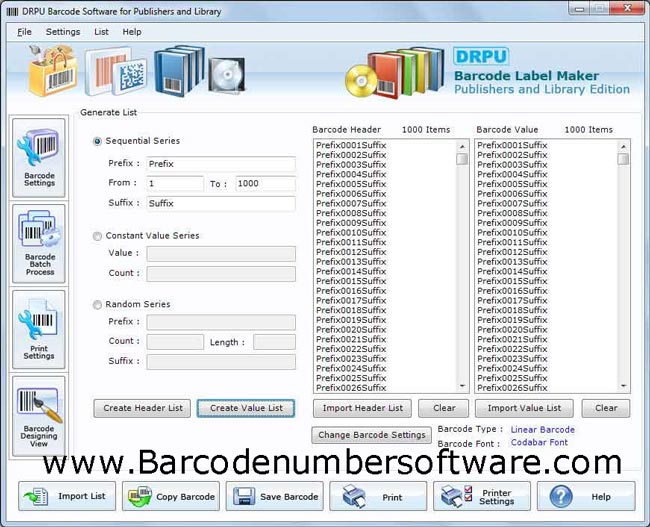Click the From value input field
The image size is (650, 527).
click(x=175, y=183)
